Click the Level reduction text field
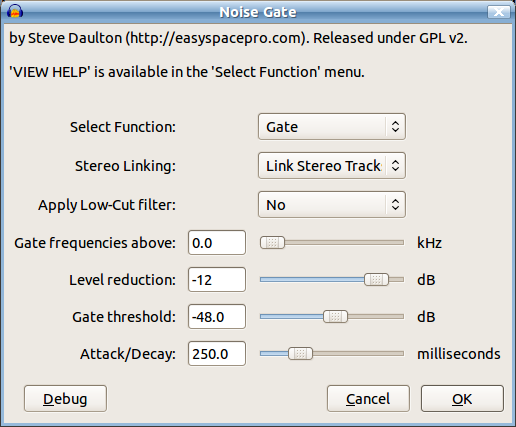 217,280
